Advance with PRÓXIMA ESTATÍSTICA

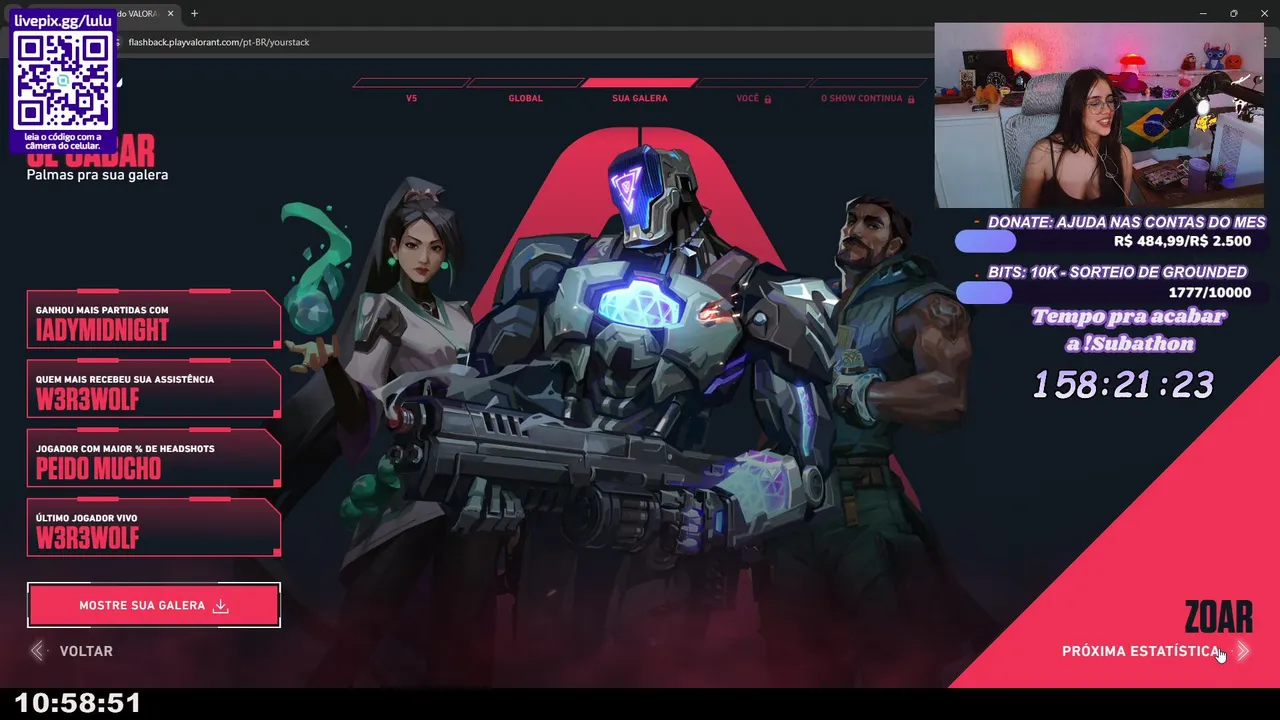click(1141, 651)
